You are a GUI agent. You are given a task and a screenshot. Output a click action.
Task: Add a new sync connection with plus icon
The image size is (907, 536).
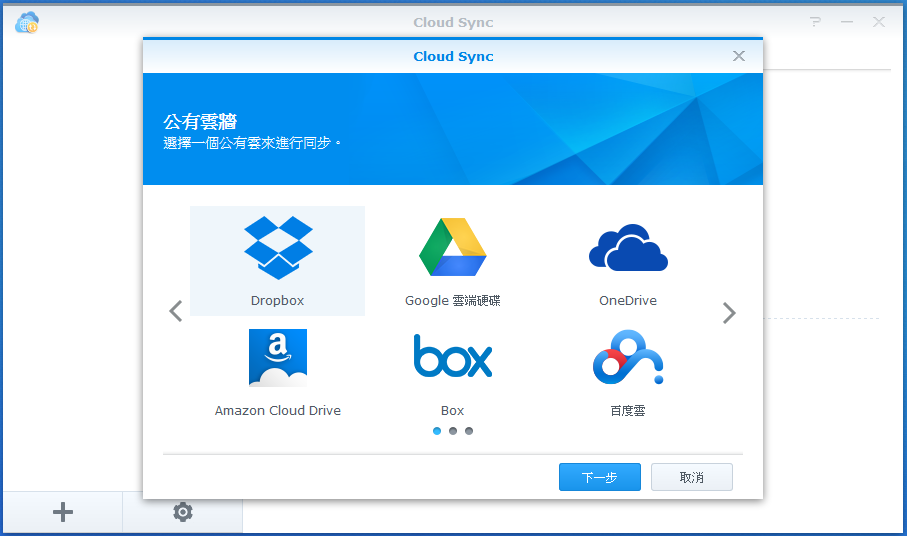tap(63, 512)
